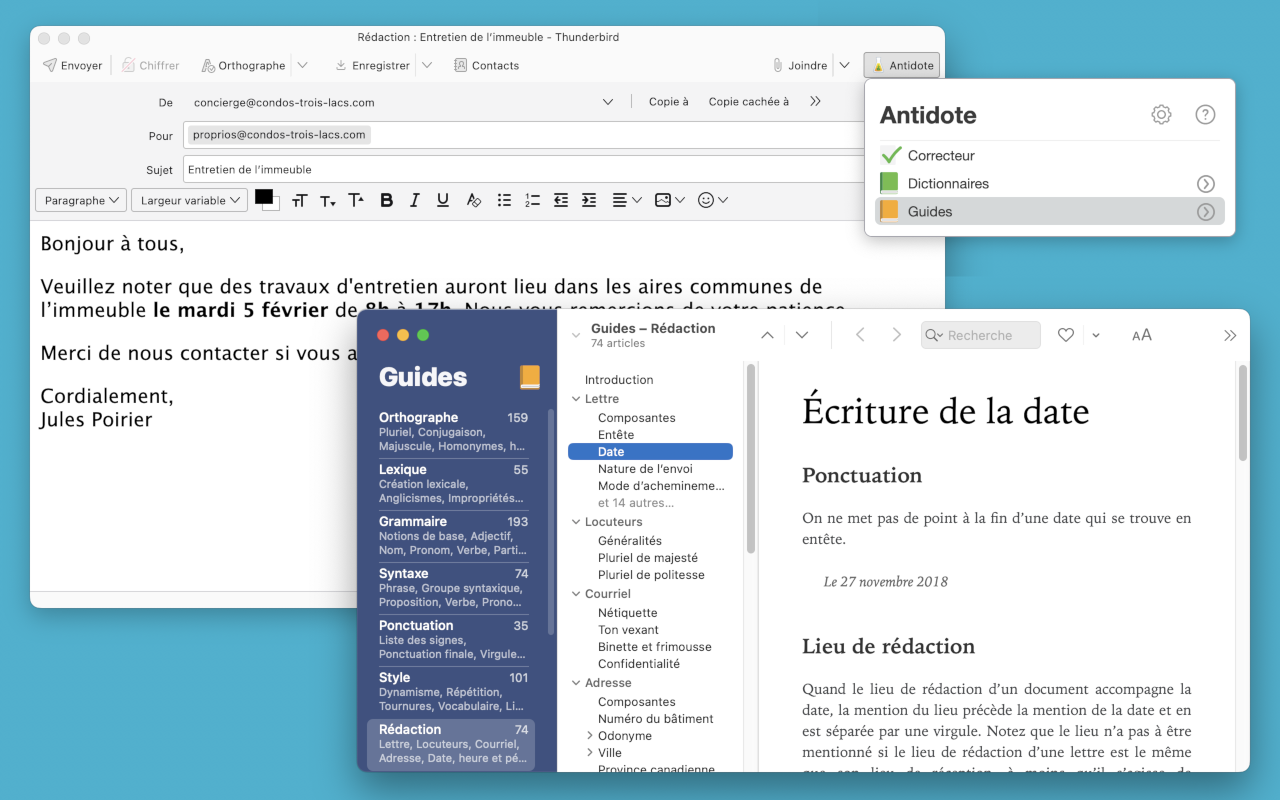The height and width of the screenshot is (800, 1280).
Task: Collapse the Lettre section in the tree
Action: [577, 399]
